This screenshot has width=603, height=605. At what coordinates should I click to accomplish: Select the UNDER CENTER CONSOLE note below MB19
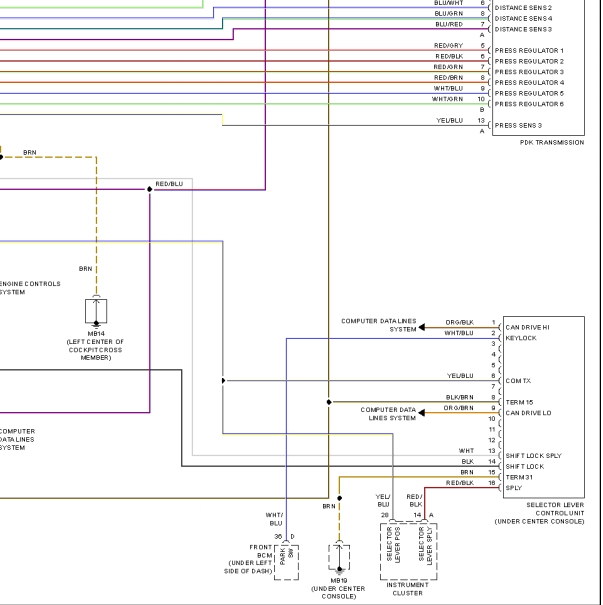point(338,593)
